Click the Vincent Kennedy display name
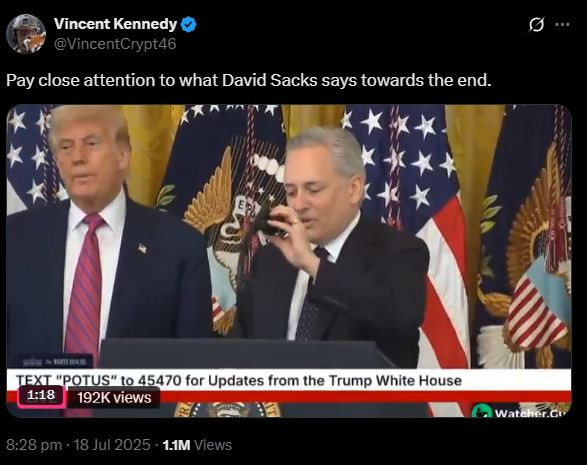Image resolution: width=587 pixels, height=465 pixels. 115,24
